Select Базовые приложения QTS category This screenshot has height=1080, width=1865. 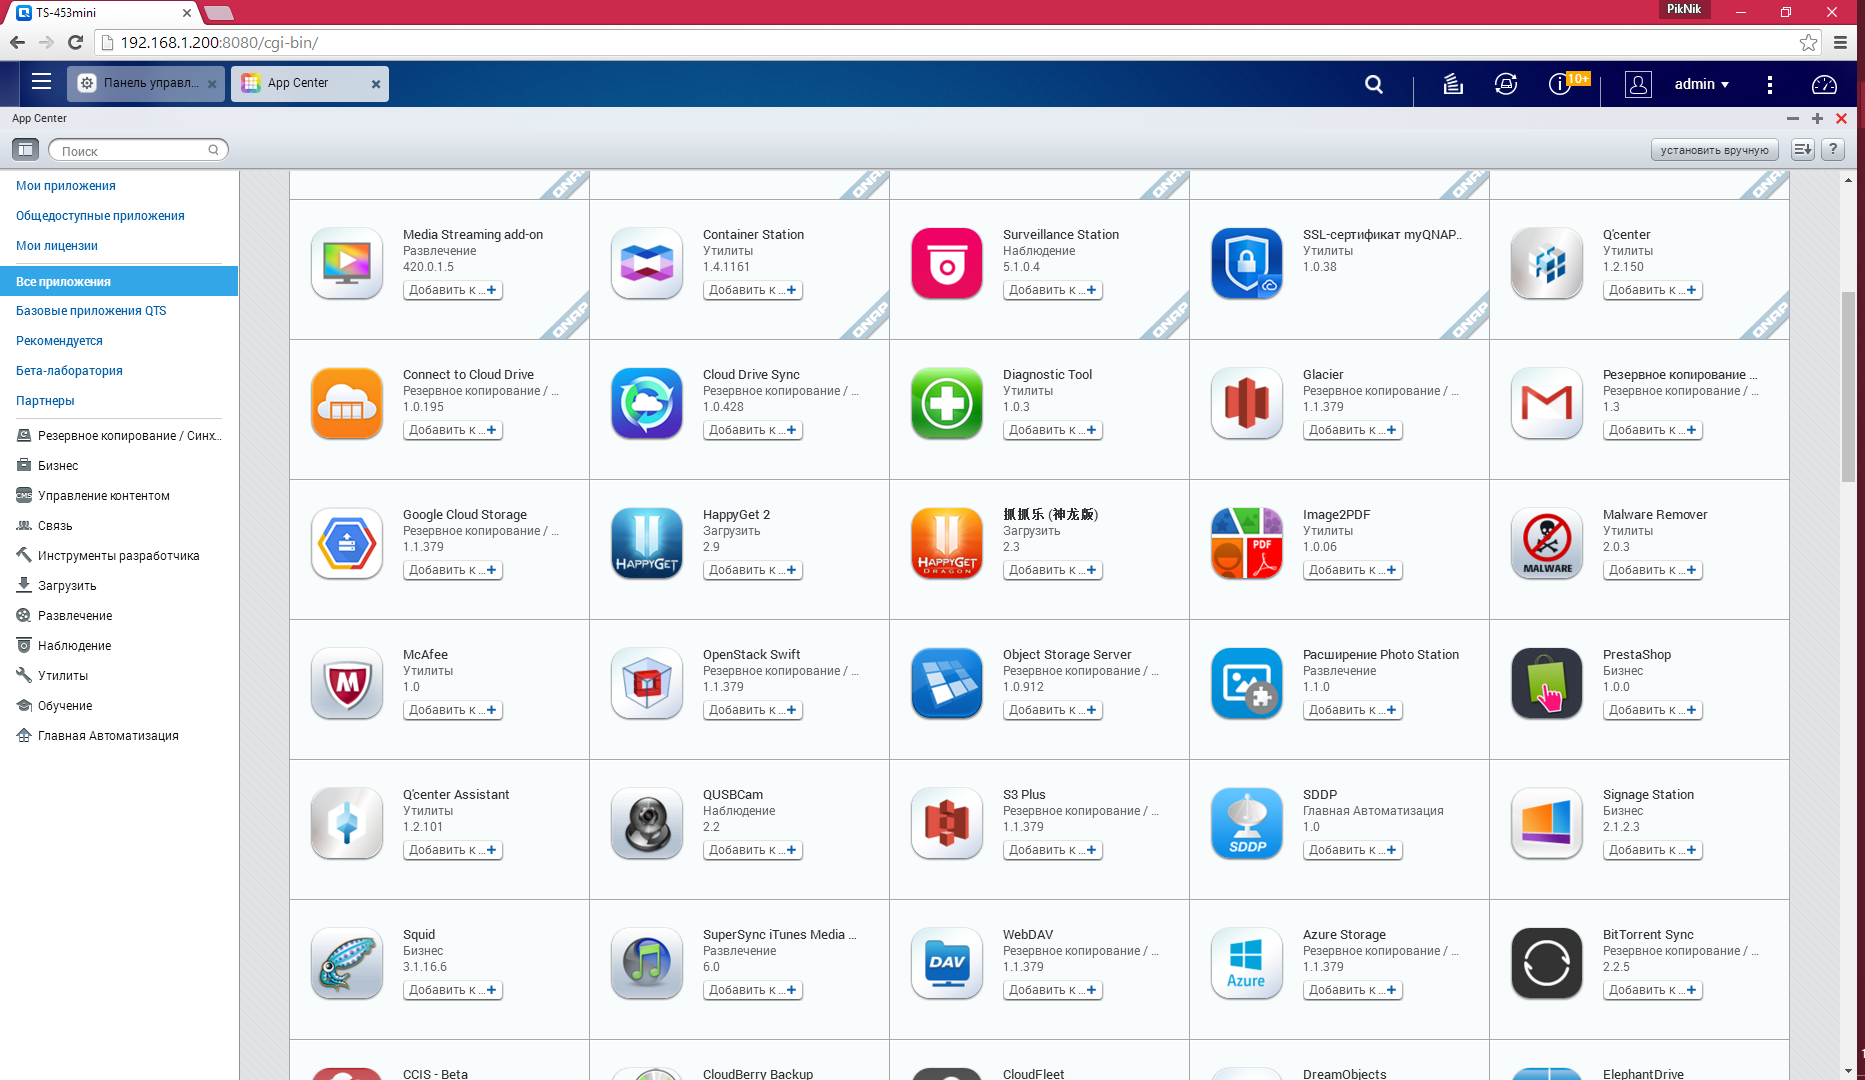pyautogui.click(x=91, y=311)
